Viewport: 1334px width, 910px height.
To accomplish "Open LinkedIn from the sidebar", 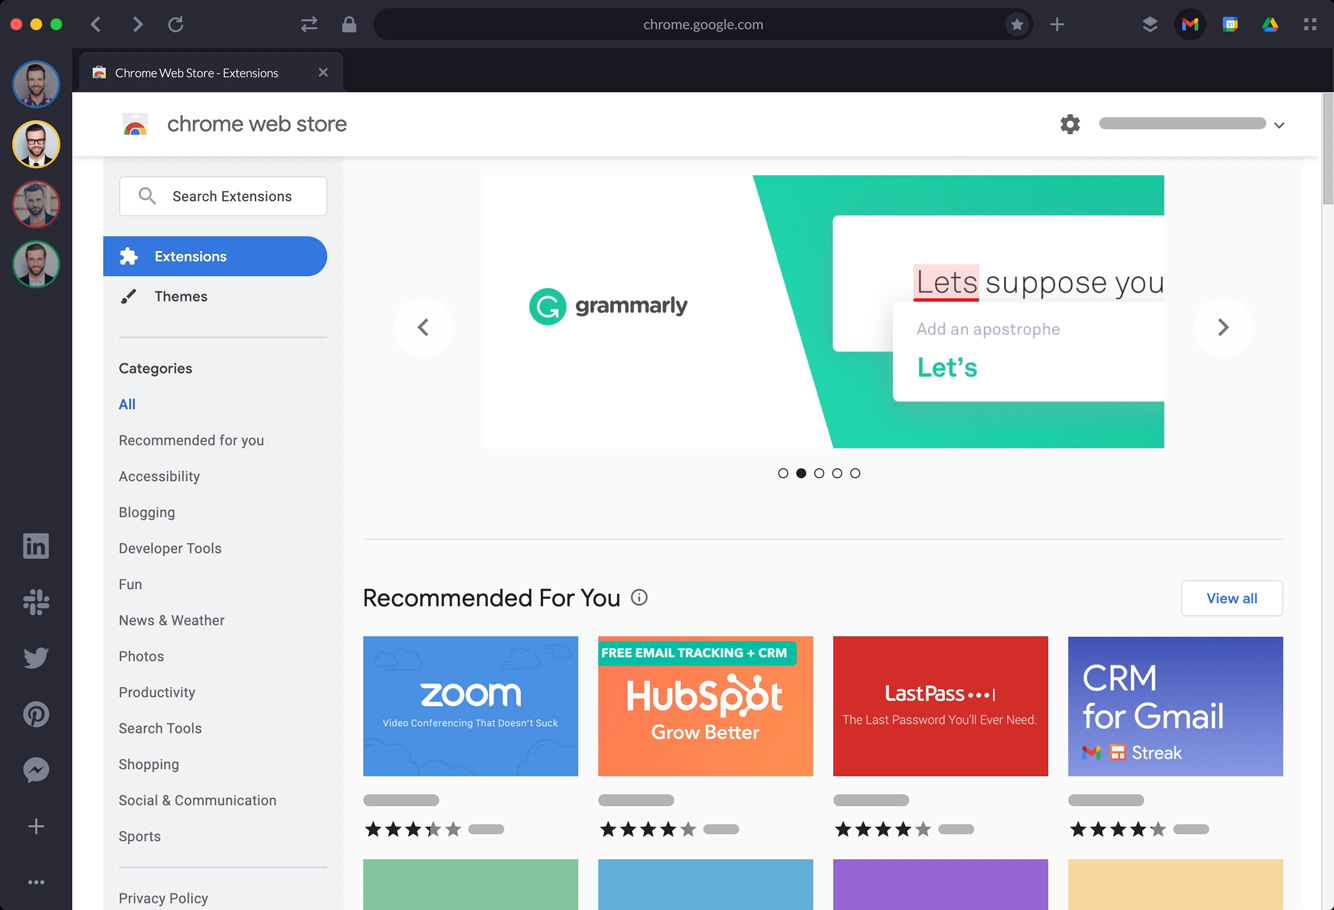I will point(36,546).
